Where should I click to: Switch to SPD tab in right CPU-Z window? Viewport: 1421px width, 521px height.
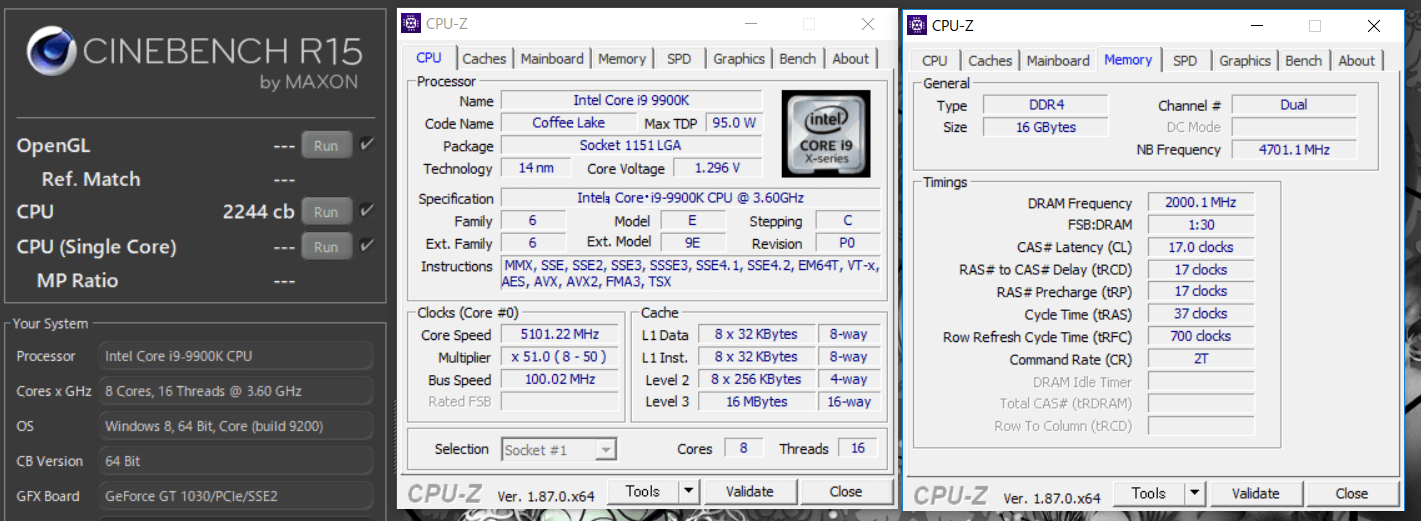1185,61
